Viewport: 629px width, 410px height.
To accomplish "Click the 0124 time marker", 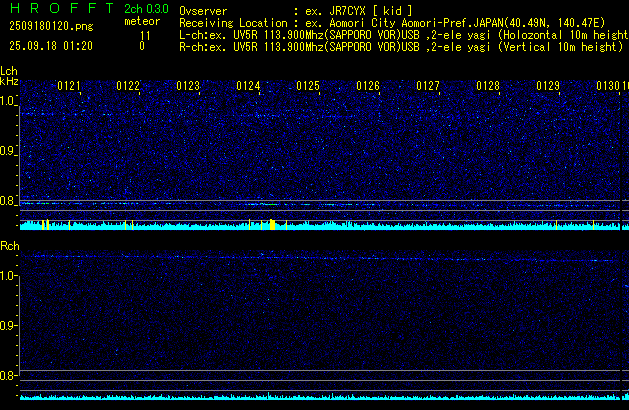I will pos(248,86).
